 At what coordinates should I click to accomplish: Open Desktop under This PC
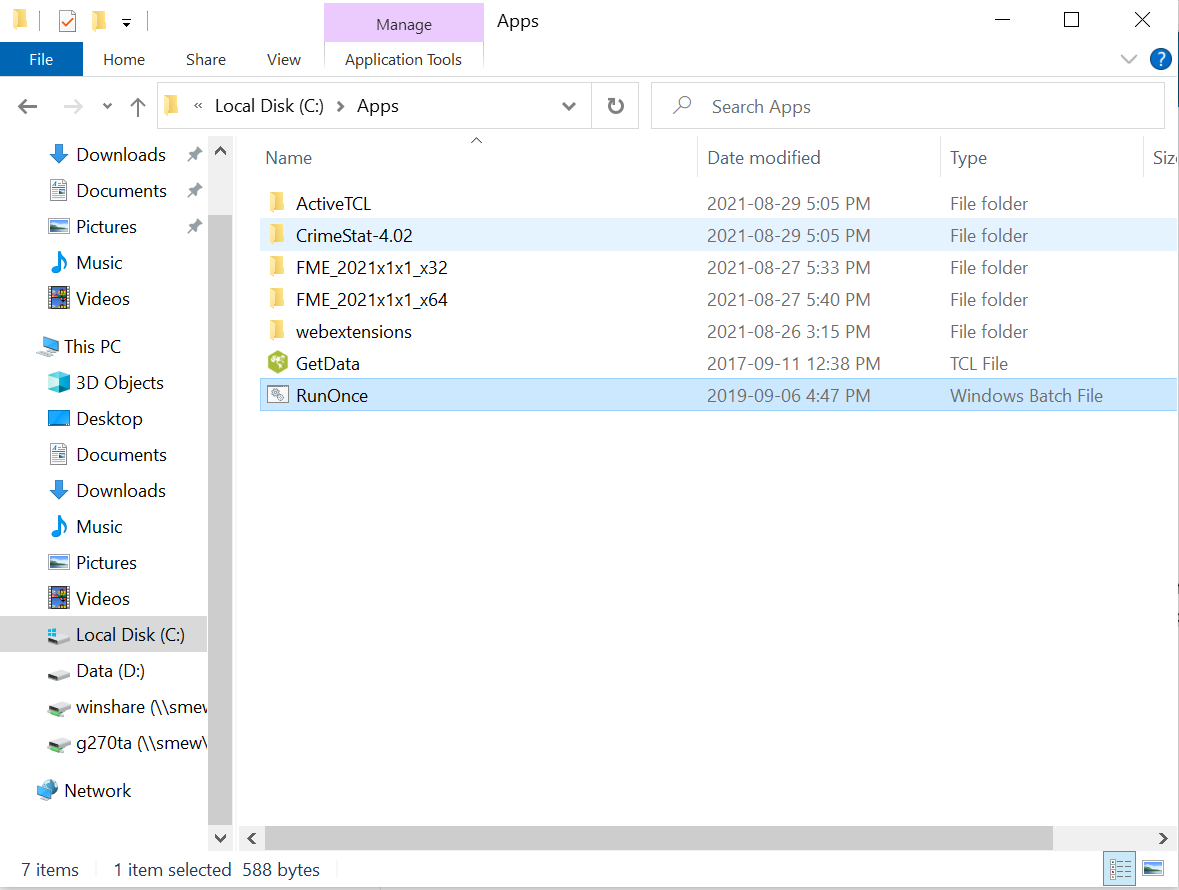point(109,419)
